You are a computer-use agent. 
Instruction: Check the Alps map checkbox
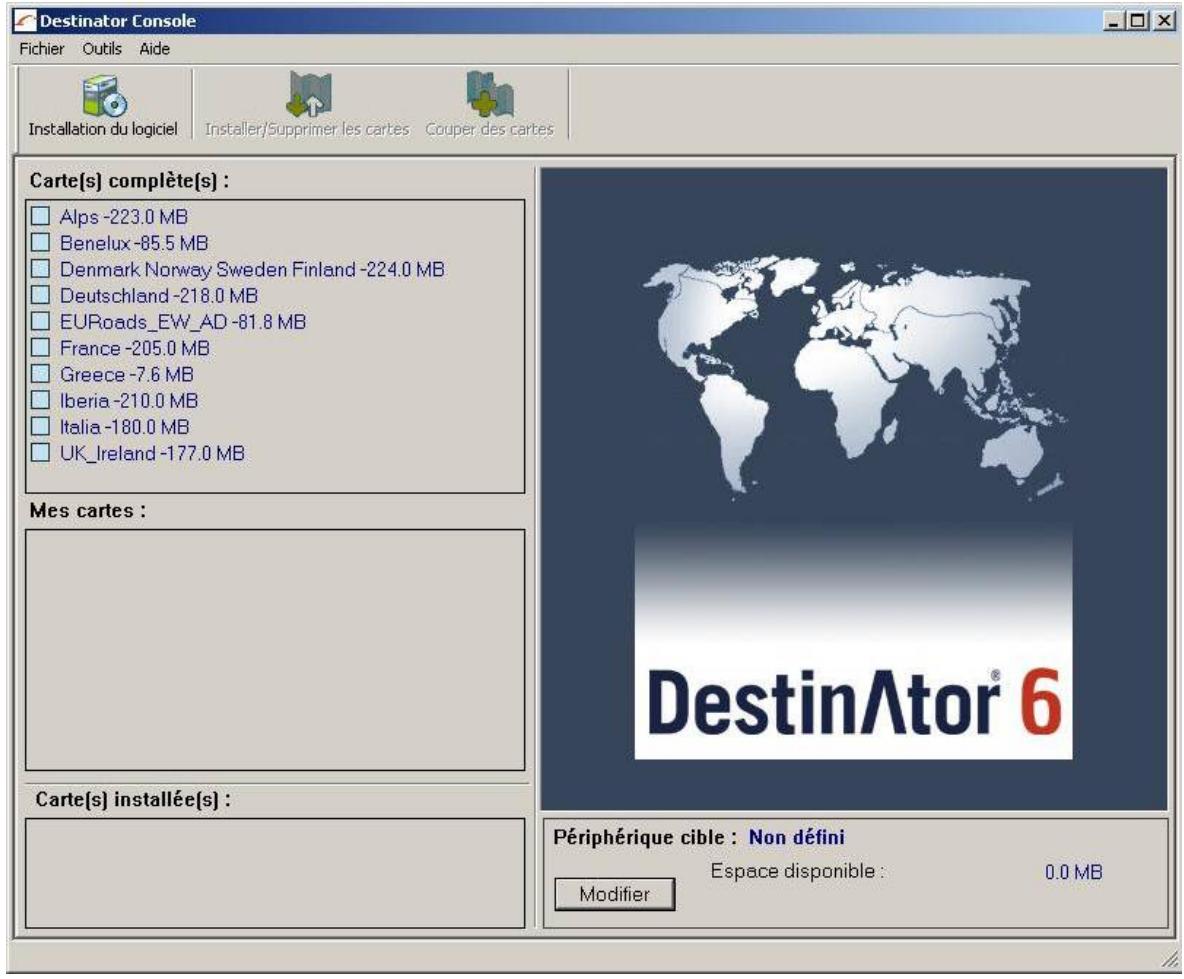(x=40, y=217)
